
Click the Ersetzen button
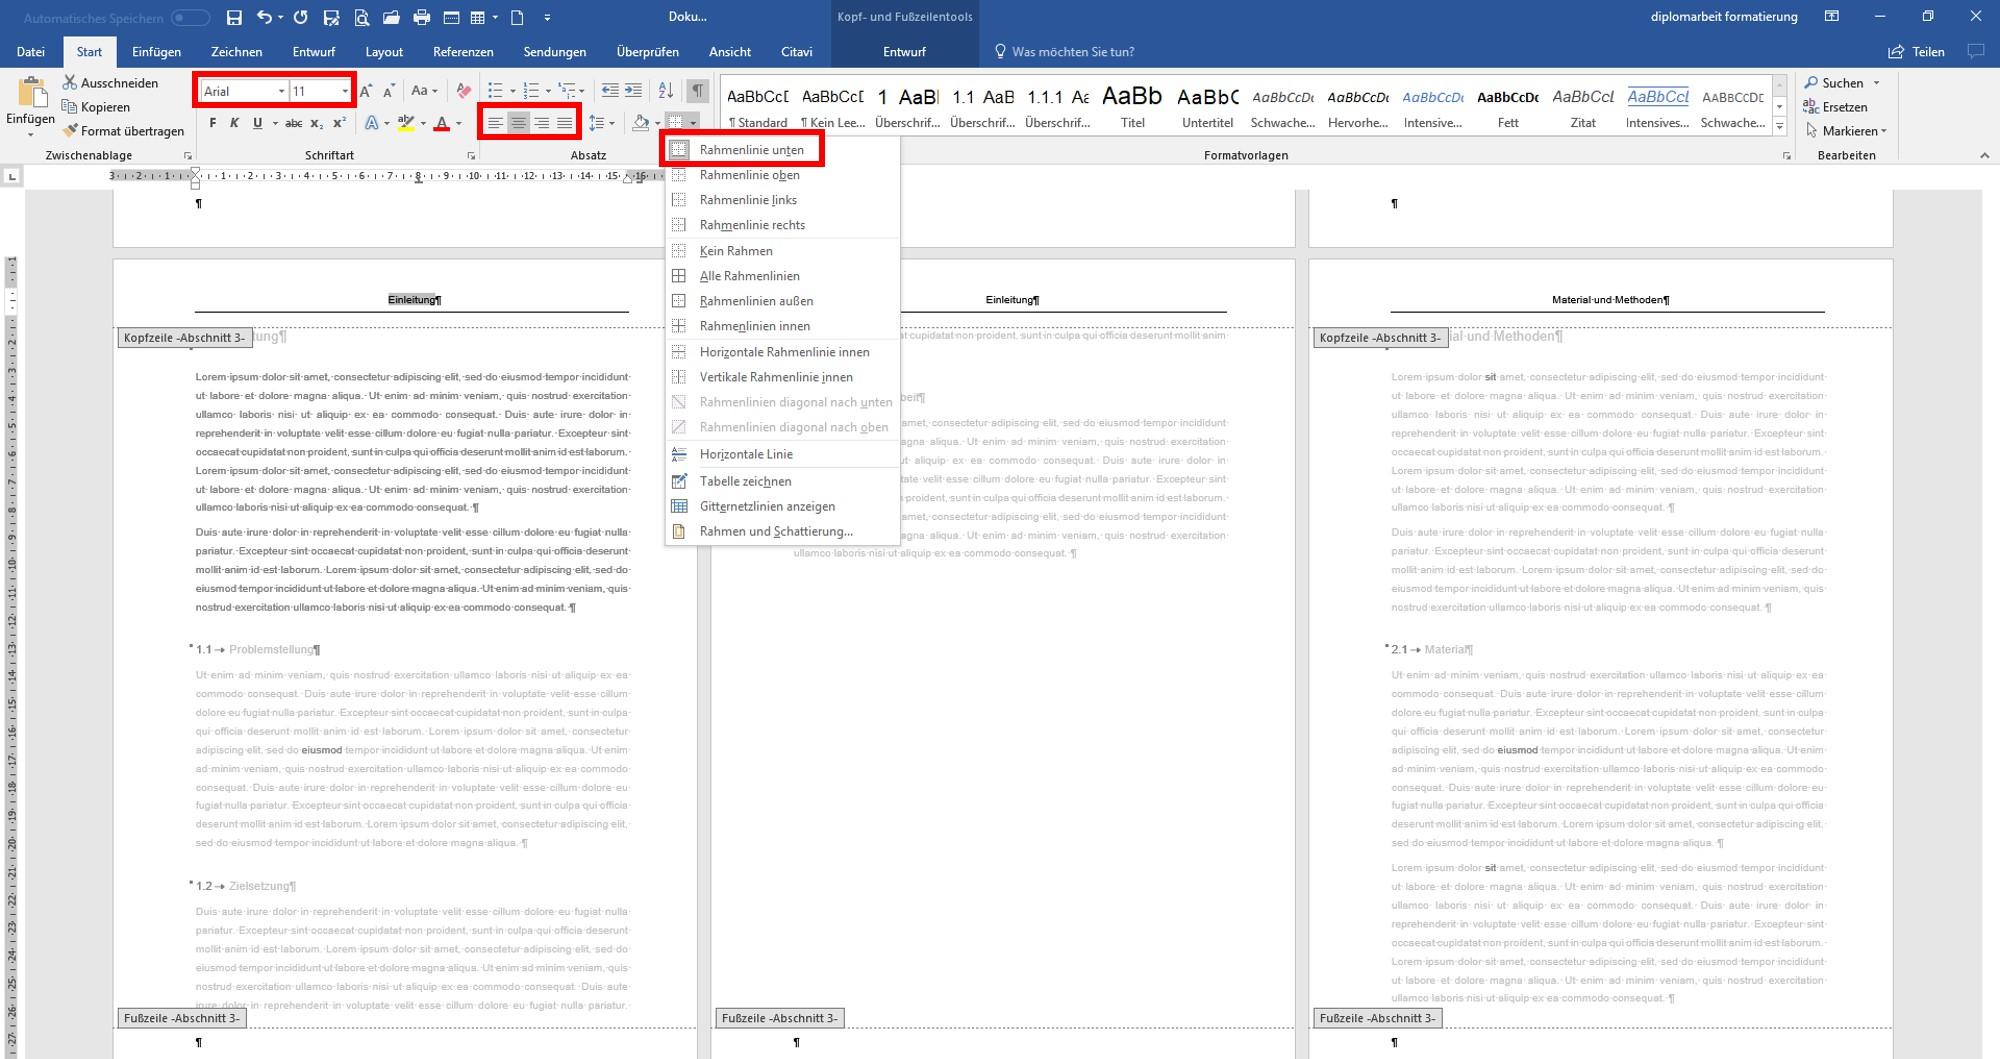click(x=1835, y=107)
